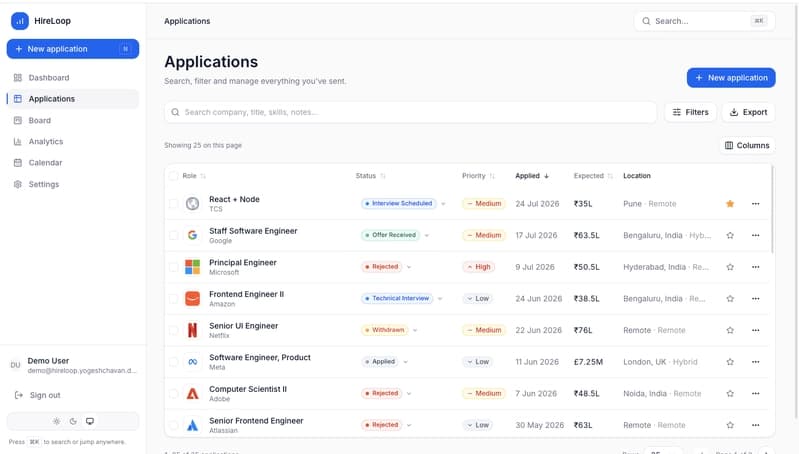Star the Staff Software Engineer row
Image resolution: width=799 pixels, height=454 pixels.
(x=730, y=235)
